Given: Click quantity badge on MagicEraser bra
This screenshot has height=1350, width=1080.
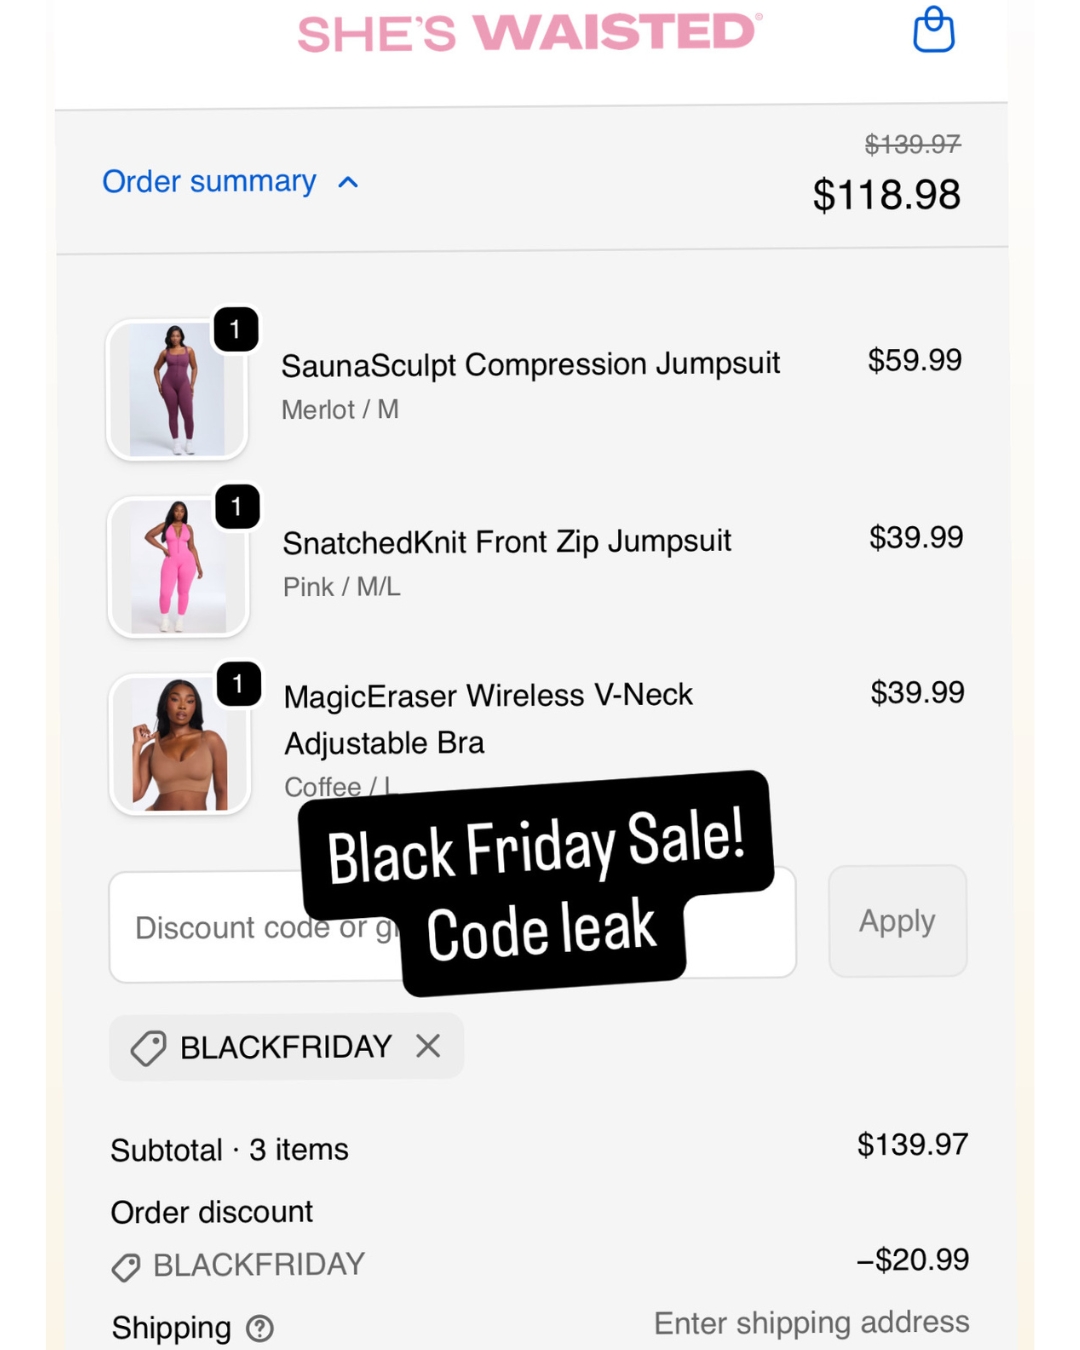Looking at the screenshot, I should point(238,684).
